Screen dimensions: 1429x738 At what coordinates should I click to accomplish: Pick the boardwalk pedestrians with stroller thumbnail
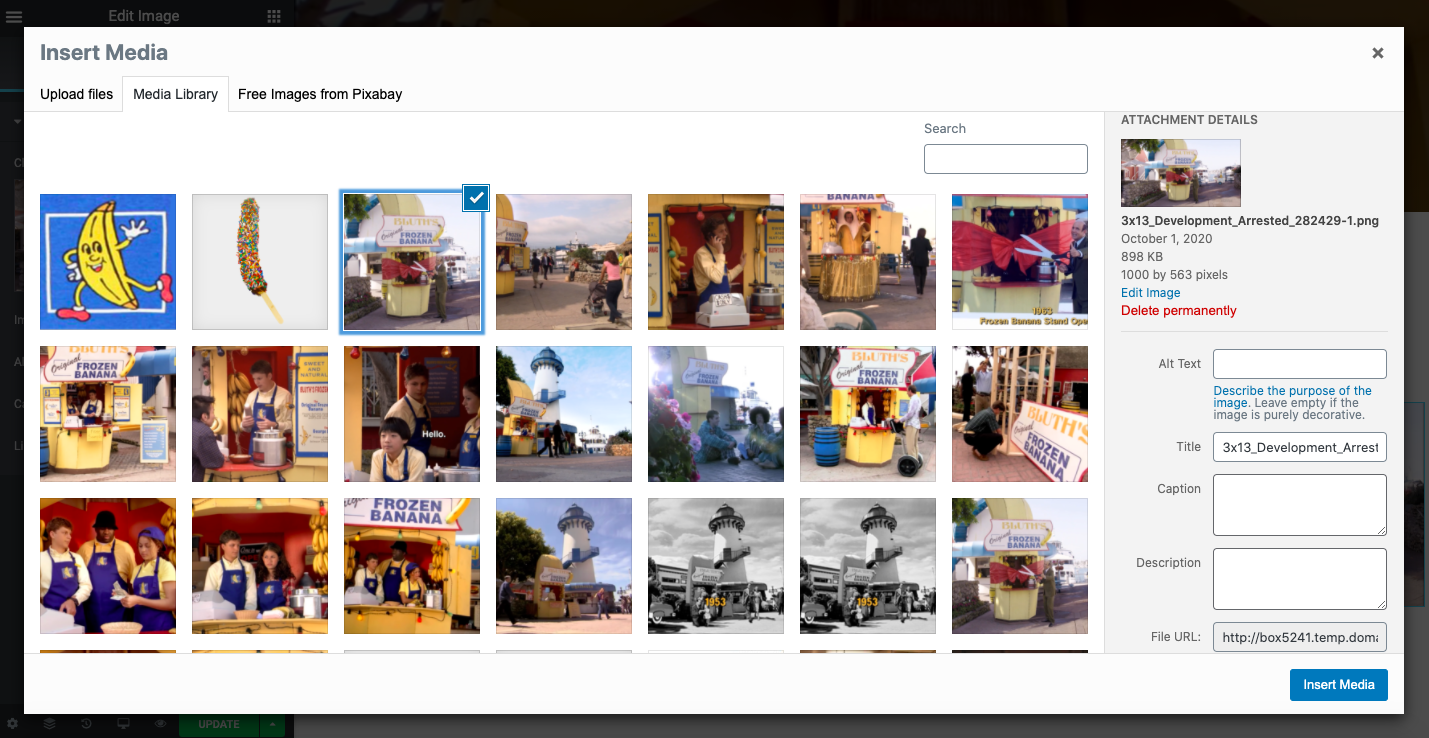(x=564, y=262)
